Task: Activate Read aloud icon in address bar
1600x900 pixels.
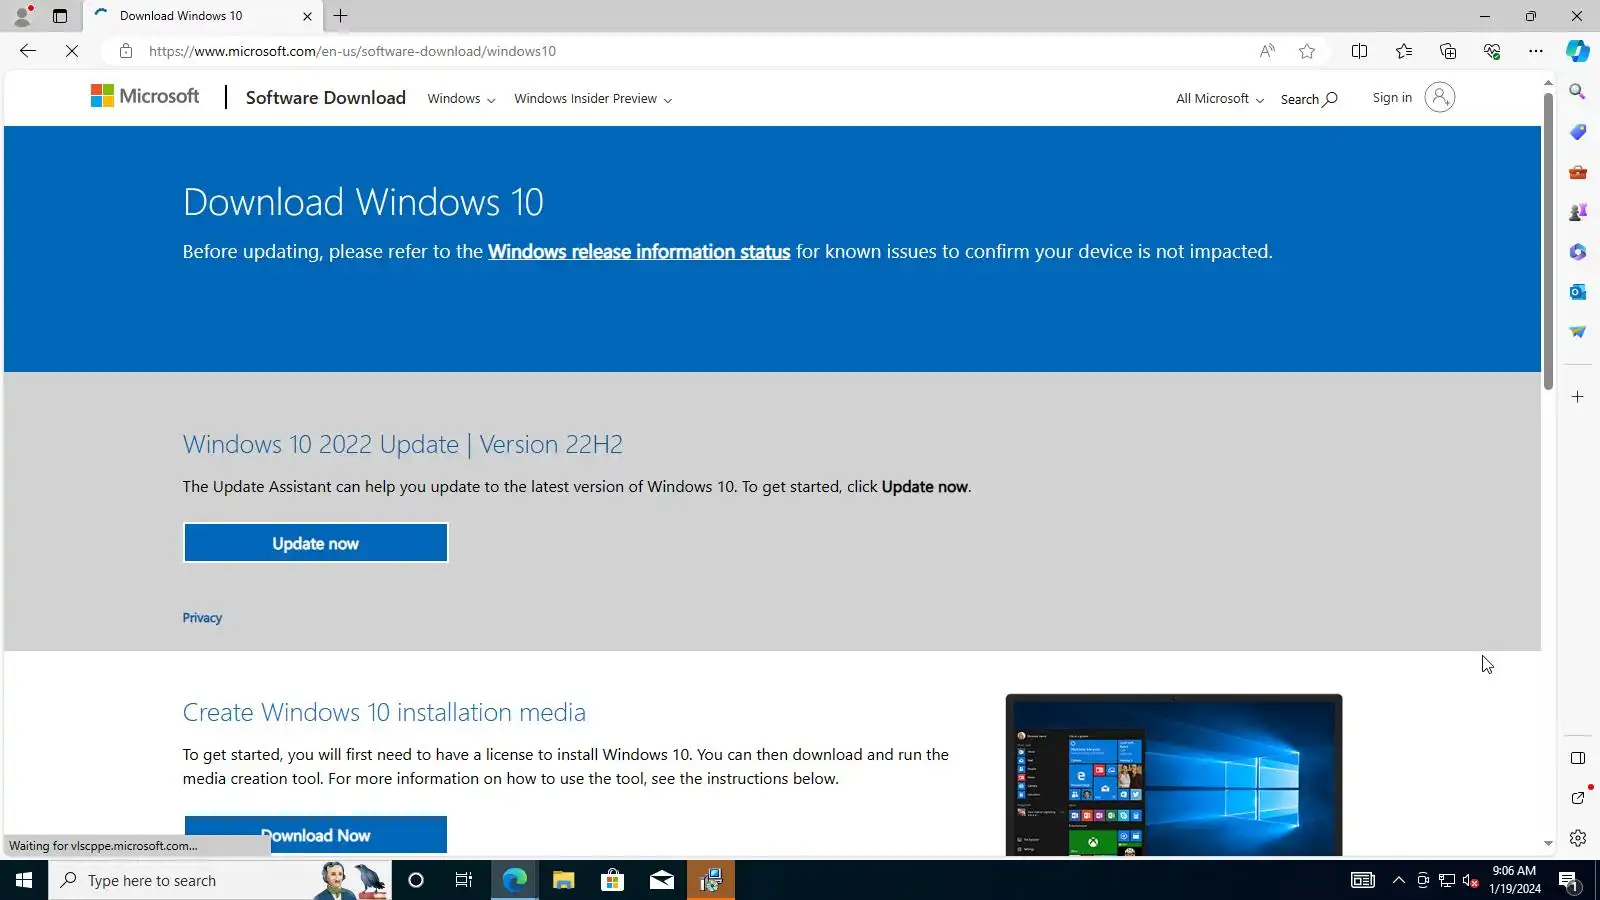Action: pos(1267,51)
